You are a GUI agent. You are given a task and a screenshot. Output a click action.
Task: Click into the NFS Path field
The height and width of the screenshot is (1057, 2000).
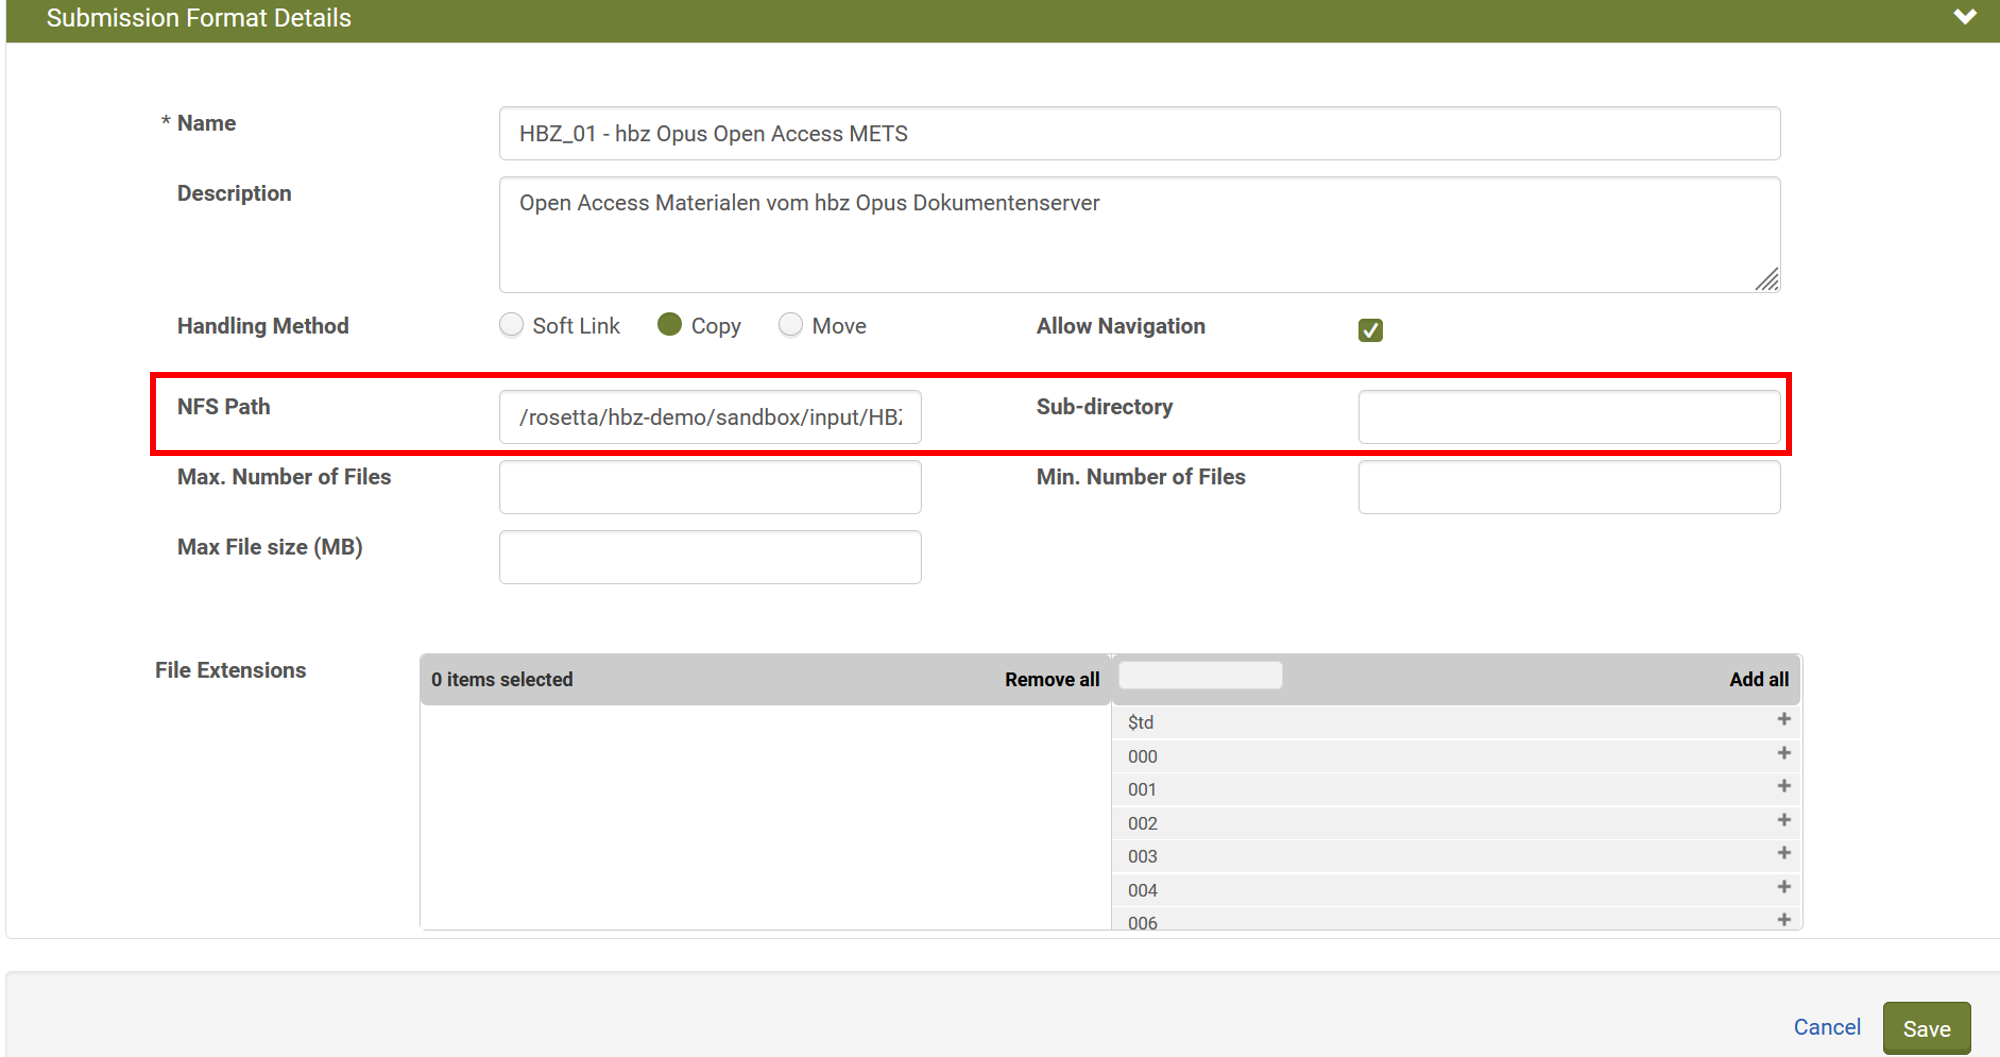[710, 417]
